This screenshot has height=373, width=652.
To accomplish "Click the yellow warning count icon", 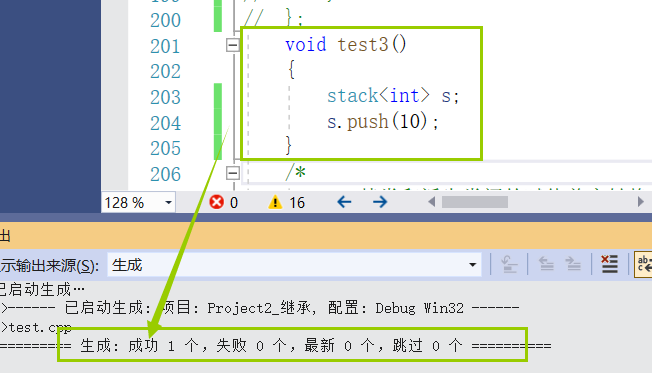I will pyautogui.click(x=275, y=203).
